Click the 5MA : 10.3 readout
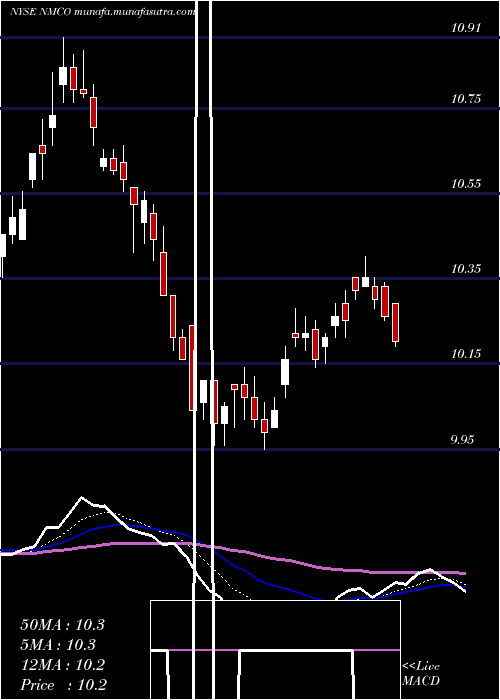 click(58, 645)
